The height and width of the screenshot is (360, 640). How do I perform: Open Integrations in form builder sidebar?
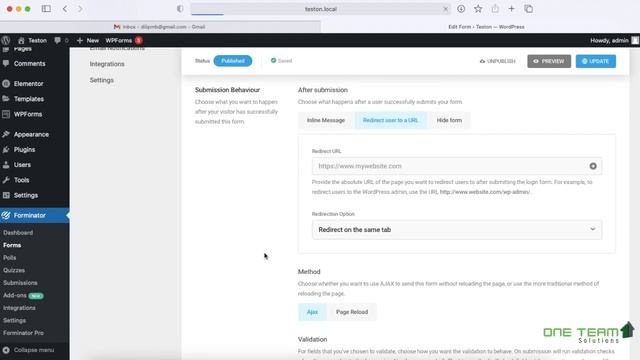[x=107, y=64]
